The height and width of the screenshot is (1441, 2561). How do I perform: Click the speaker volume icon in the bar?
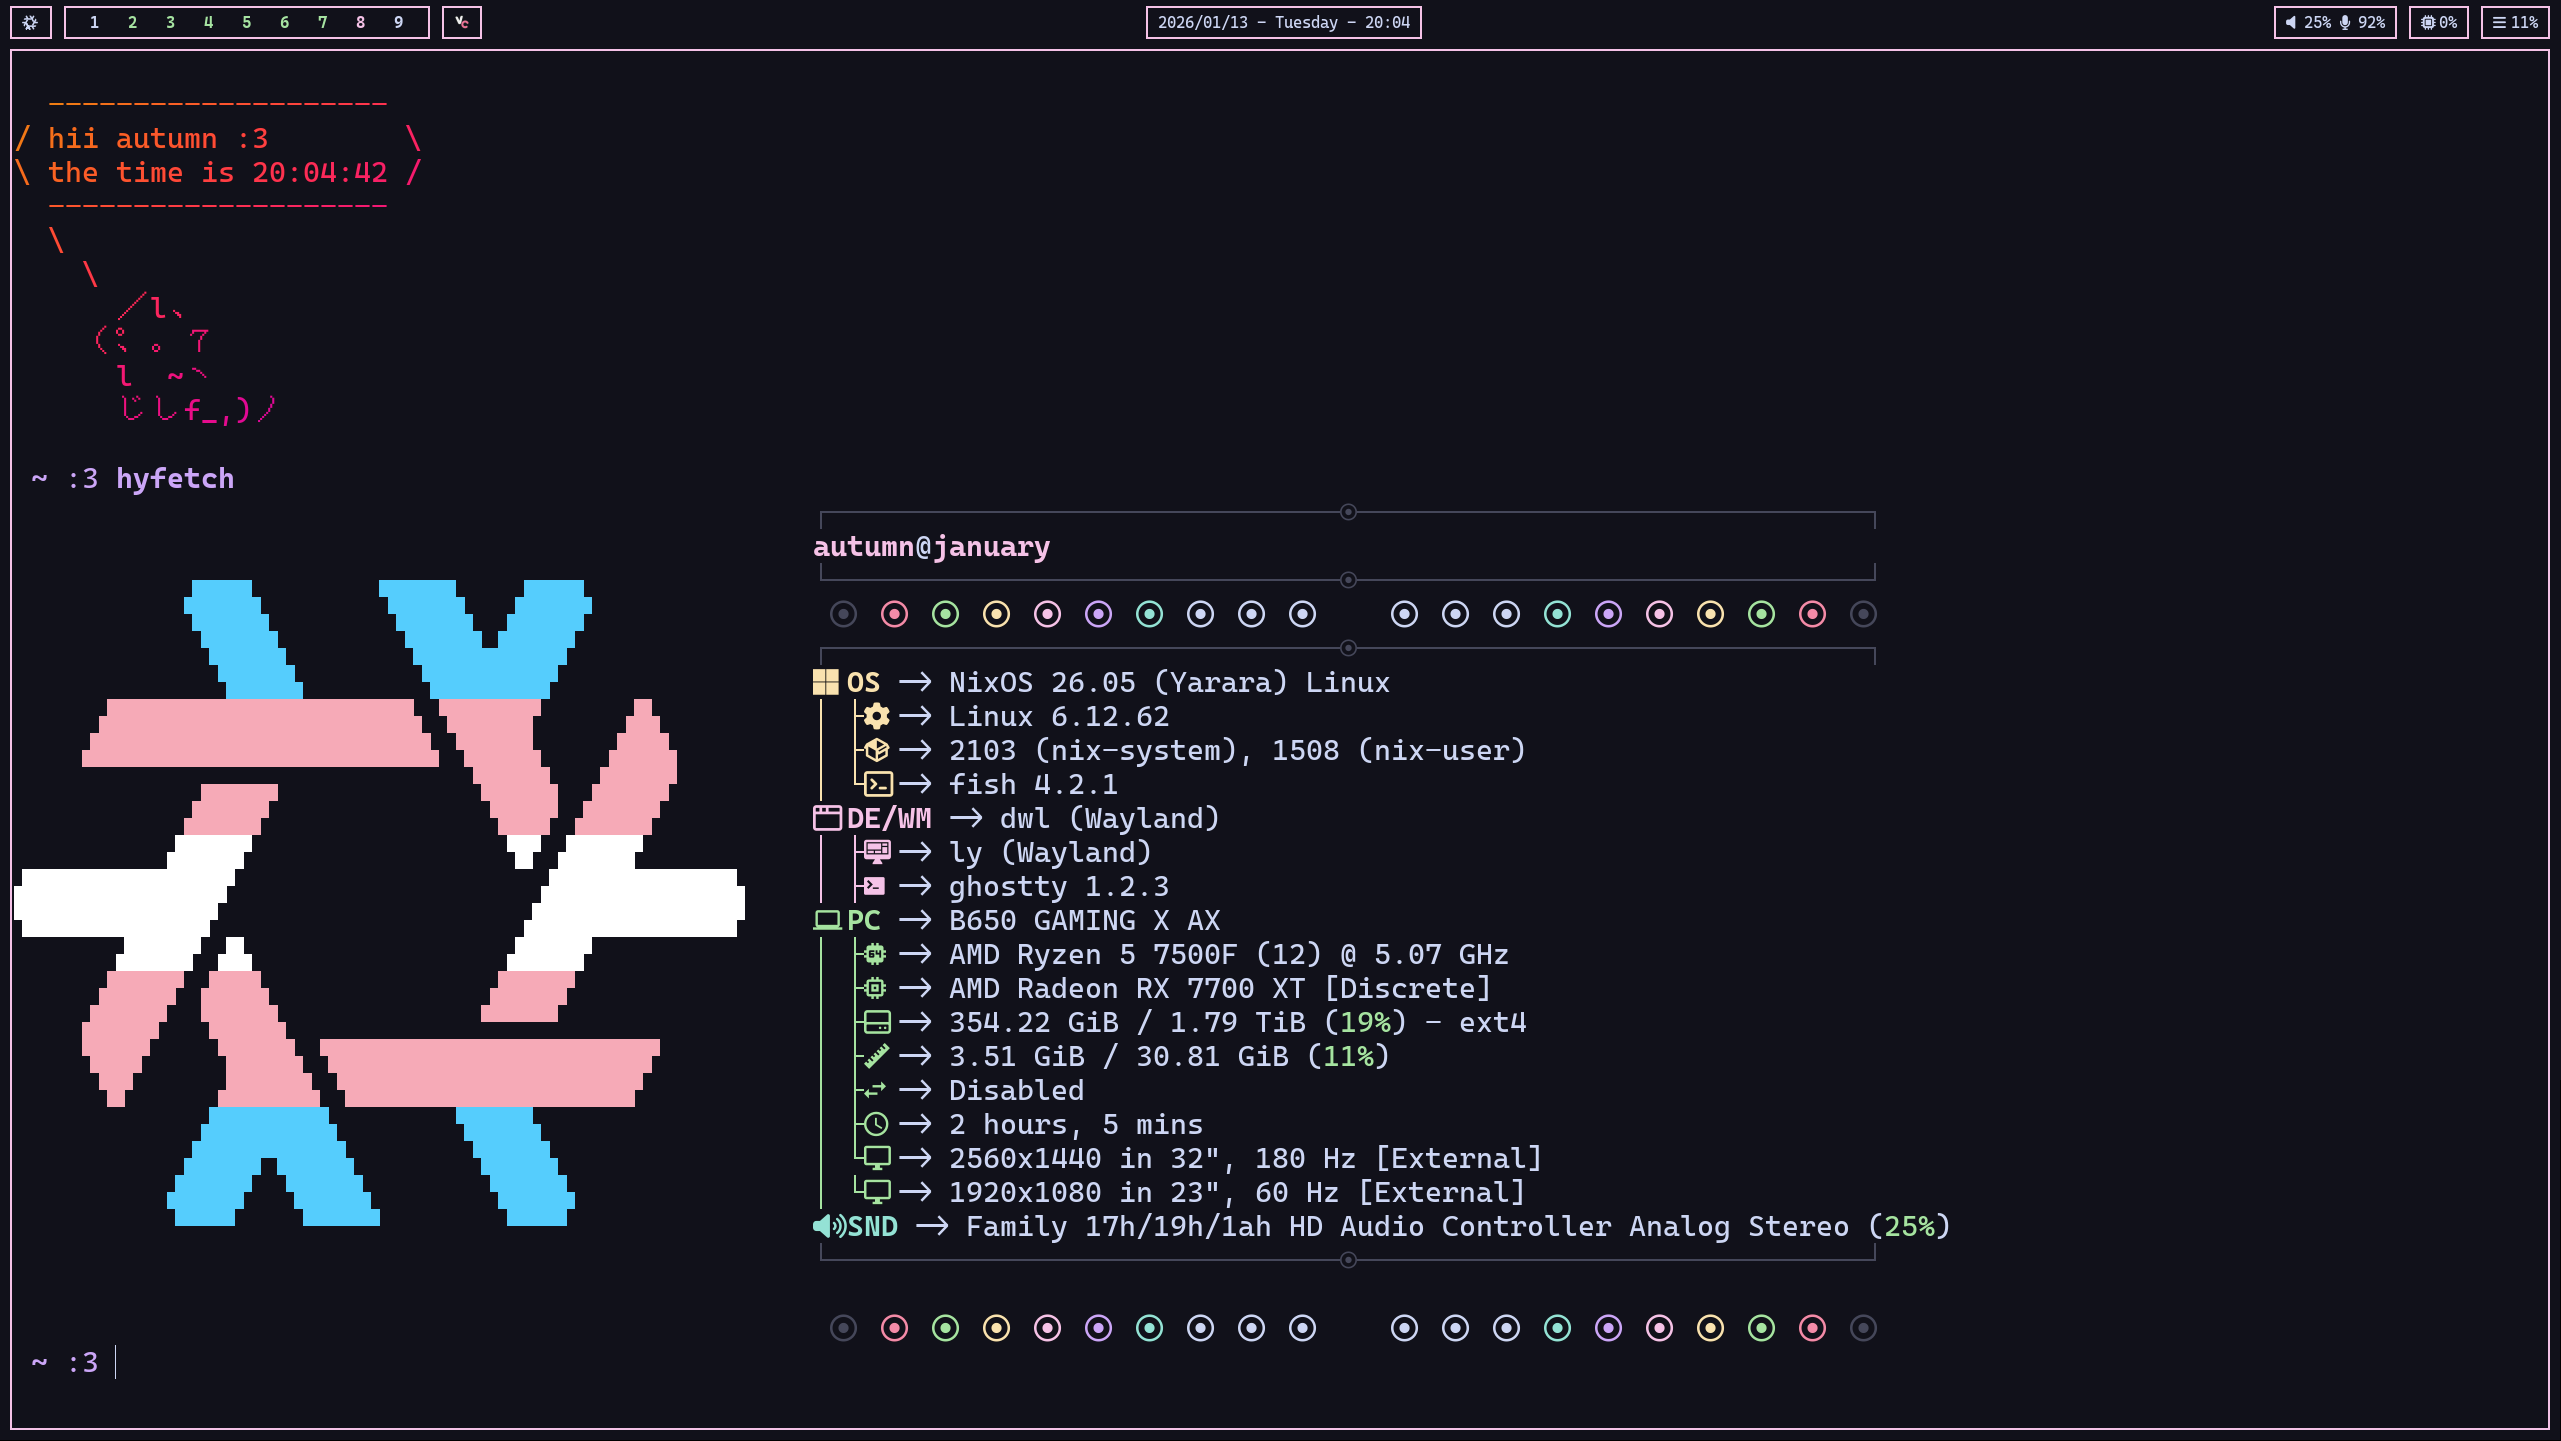tap(2291, 22)
